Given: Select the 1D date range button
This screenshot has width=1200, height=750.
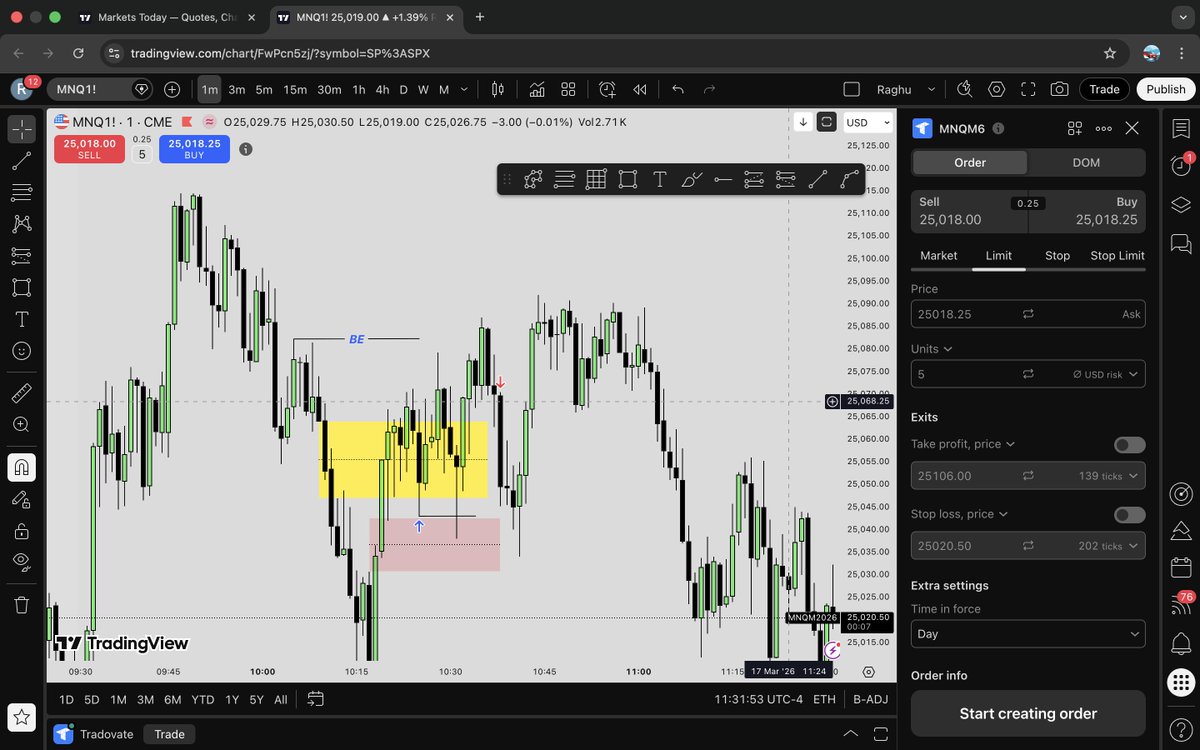Looking at the screenshot, I should click(x=66, y=700).
